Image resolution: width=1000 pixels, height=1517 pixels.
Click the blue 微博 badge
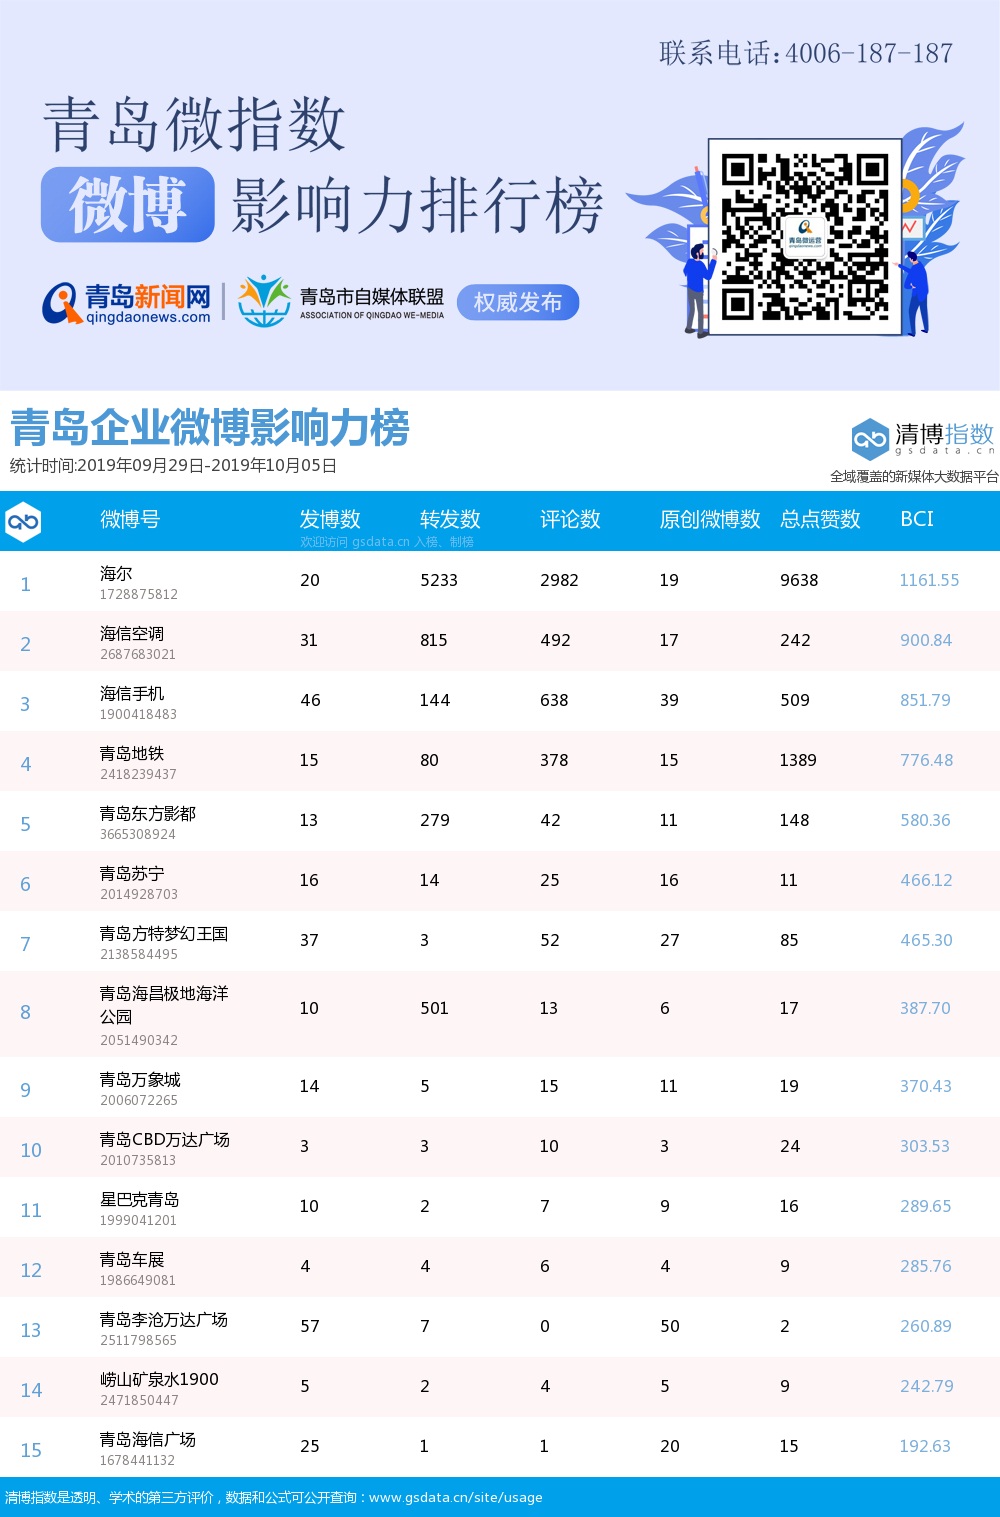[x=128, y=205]
